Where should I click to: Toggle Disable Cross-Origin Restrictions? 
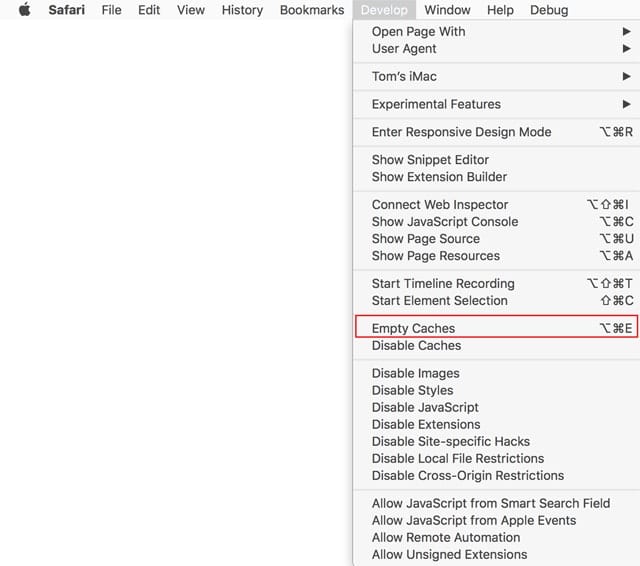point(468,475)
